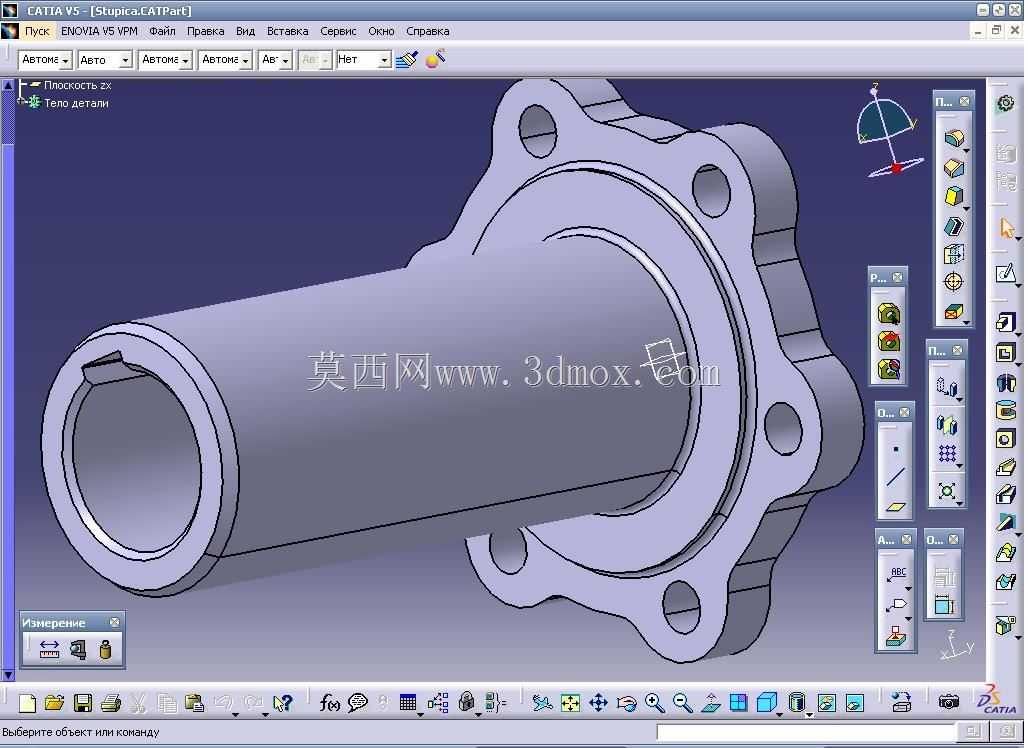Click the Shaft icon in right toolbar
The image size is (1028, 748).
(x=1006, y=382)
